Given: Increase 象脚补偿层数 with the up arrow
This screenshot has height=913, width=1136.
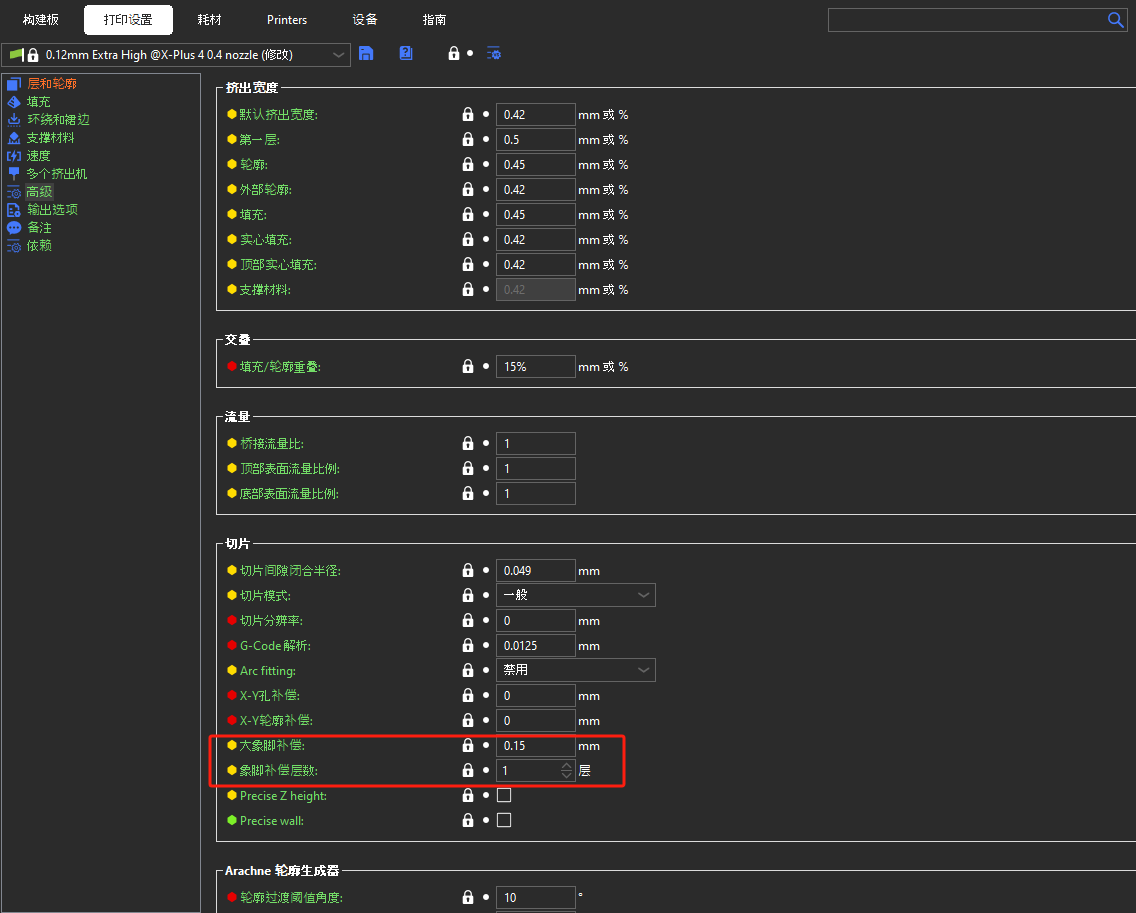Looking at the screenshot, I should [567, 765].
